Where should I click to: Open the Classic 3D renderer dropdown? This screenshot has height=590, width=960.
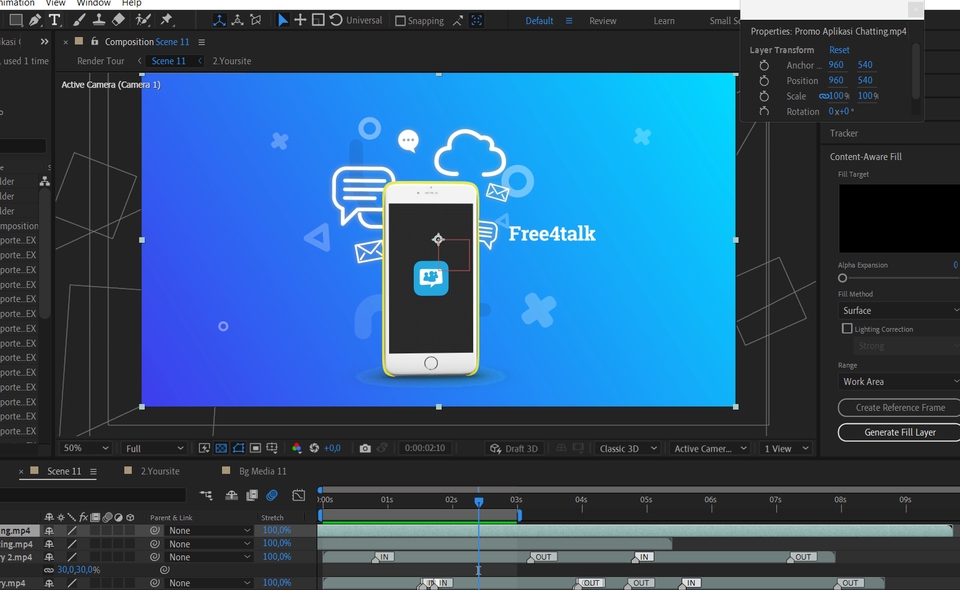point(628,448)
